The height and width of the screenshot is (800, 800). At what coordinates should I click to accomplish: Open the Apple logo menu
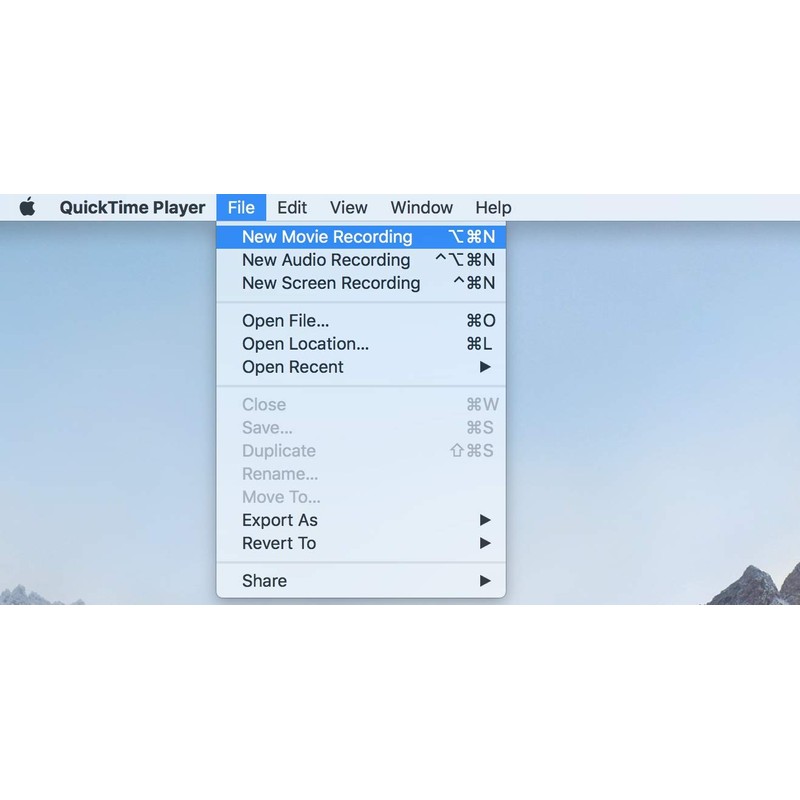coord(28,207)
